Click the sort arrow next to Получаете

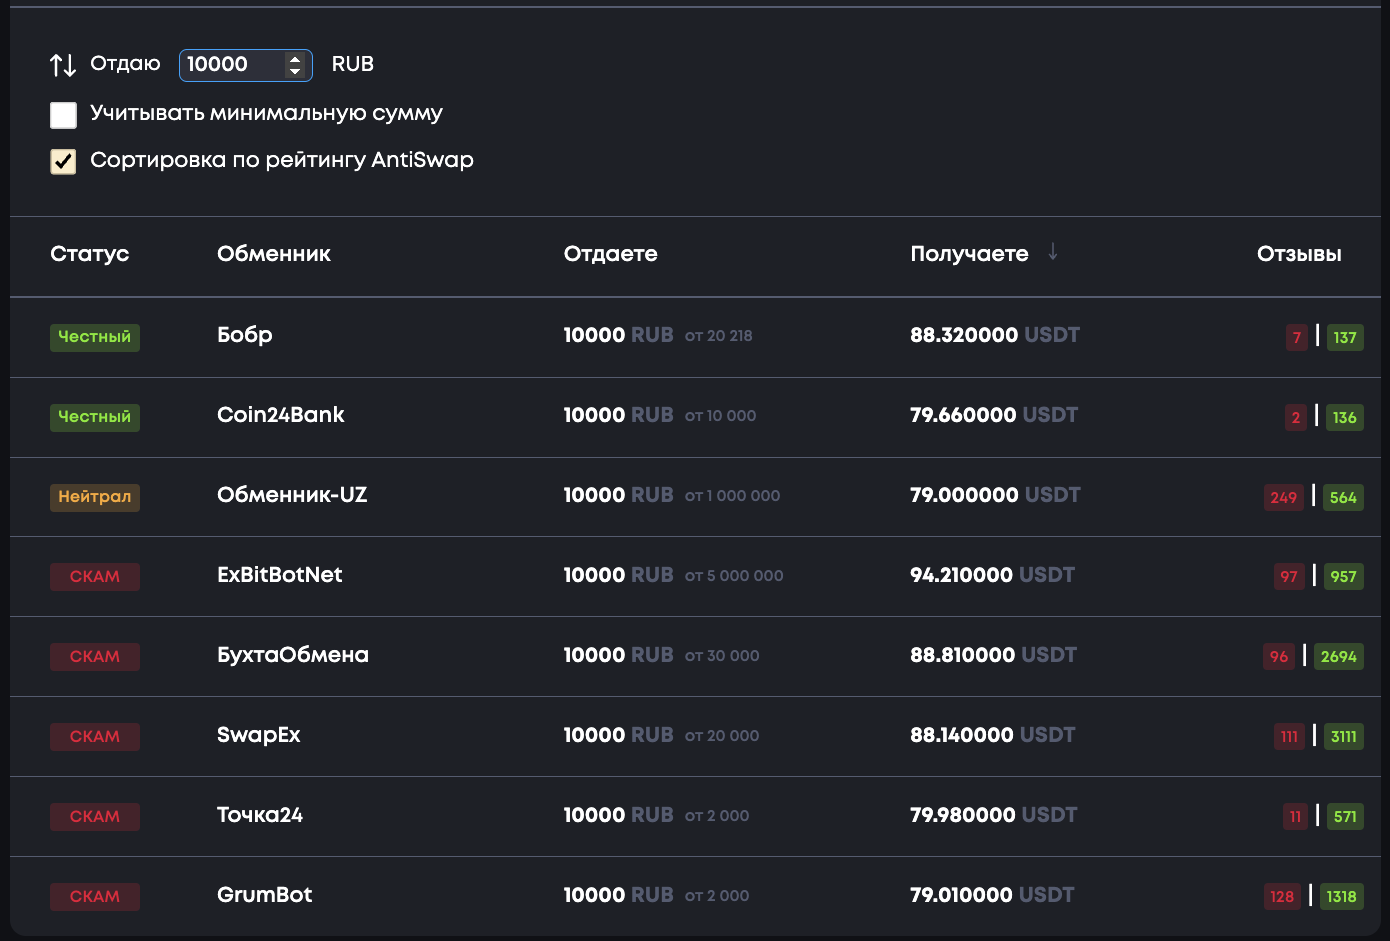point(1053,252)
